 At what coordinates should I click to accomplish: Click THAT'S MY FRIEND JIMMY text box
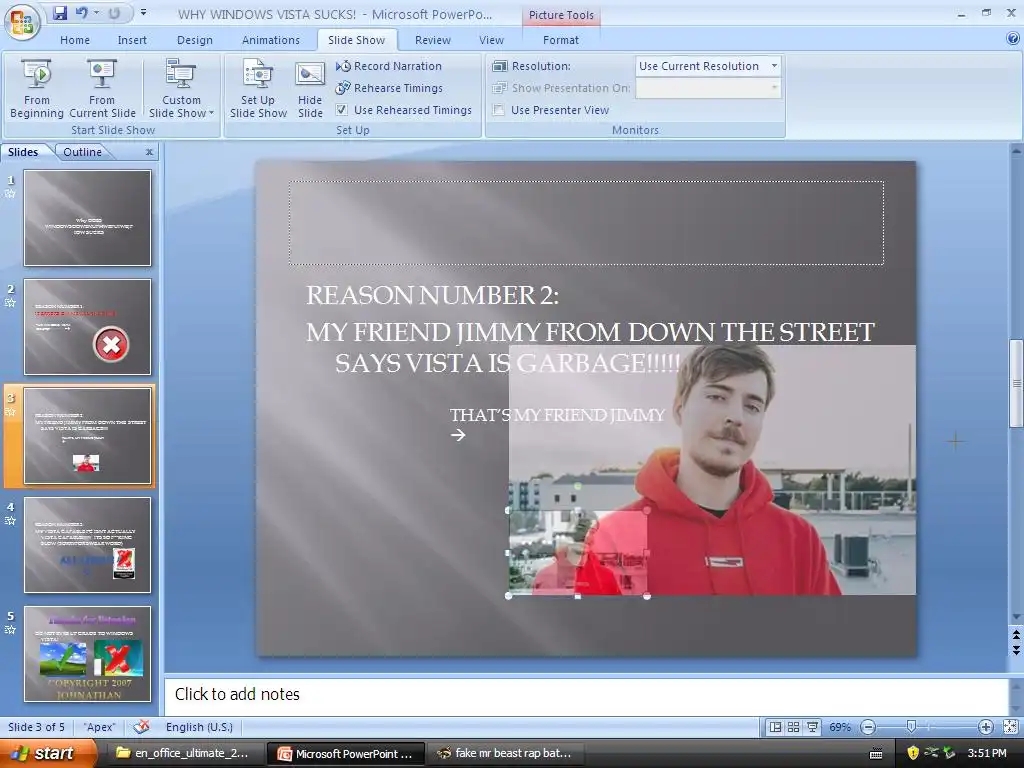[557, 415]
